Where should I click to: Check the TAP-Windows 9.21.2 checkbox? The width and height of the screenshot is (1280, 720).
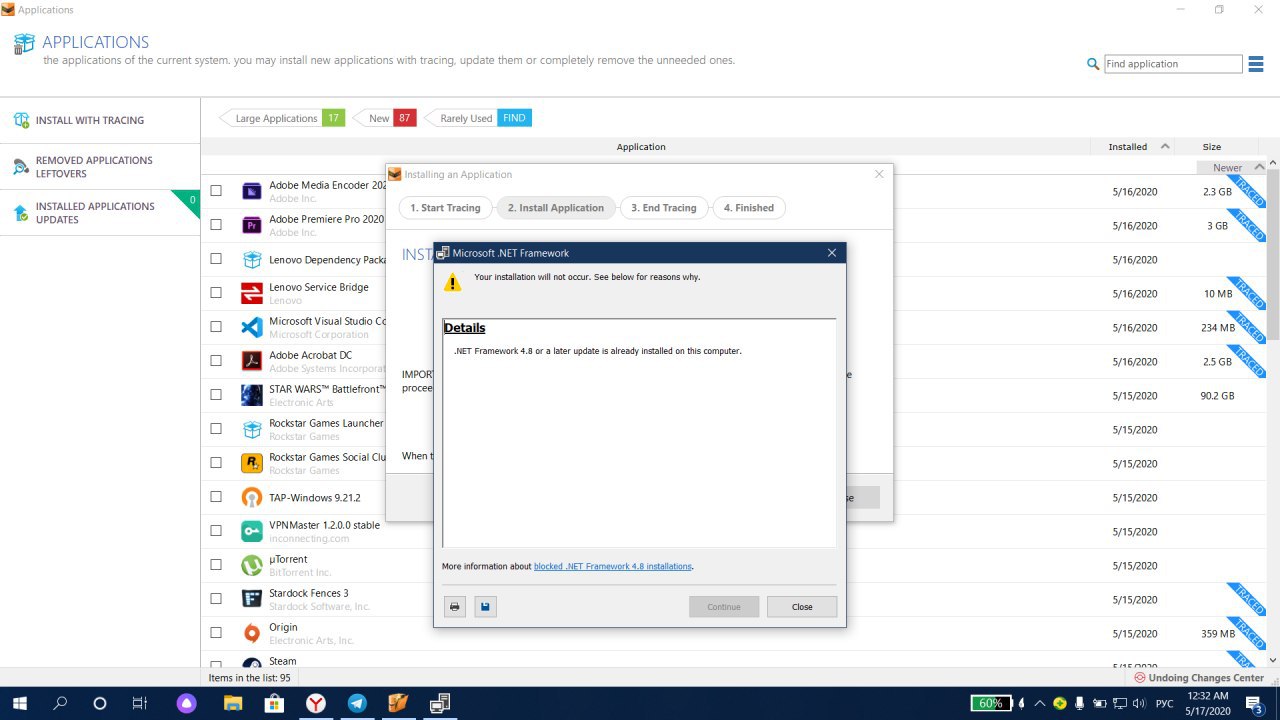pyautogui.click(x=216, y=496)
